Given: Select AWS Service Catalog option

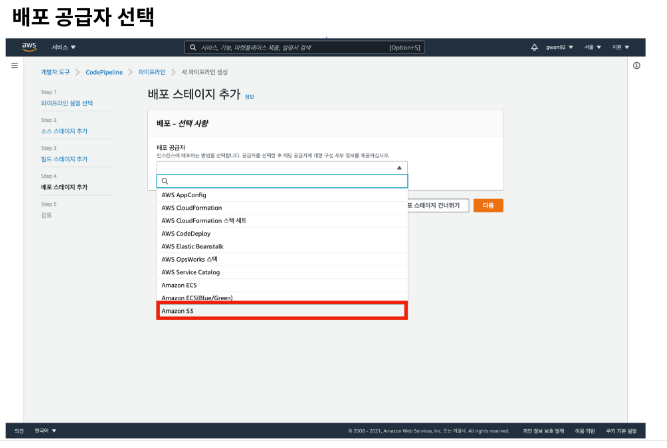Looking at the screenshot, I should pyautogui.click(x=282, y=272).
